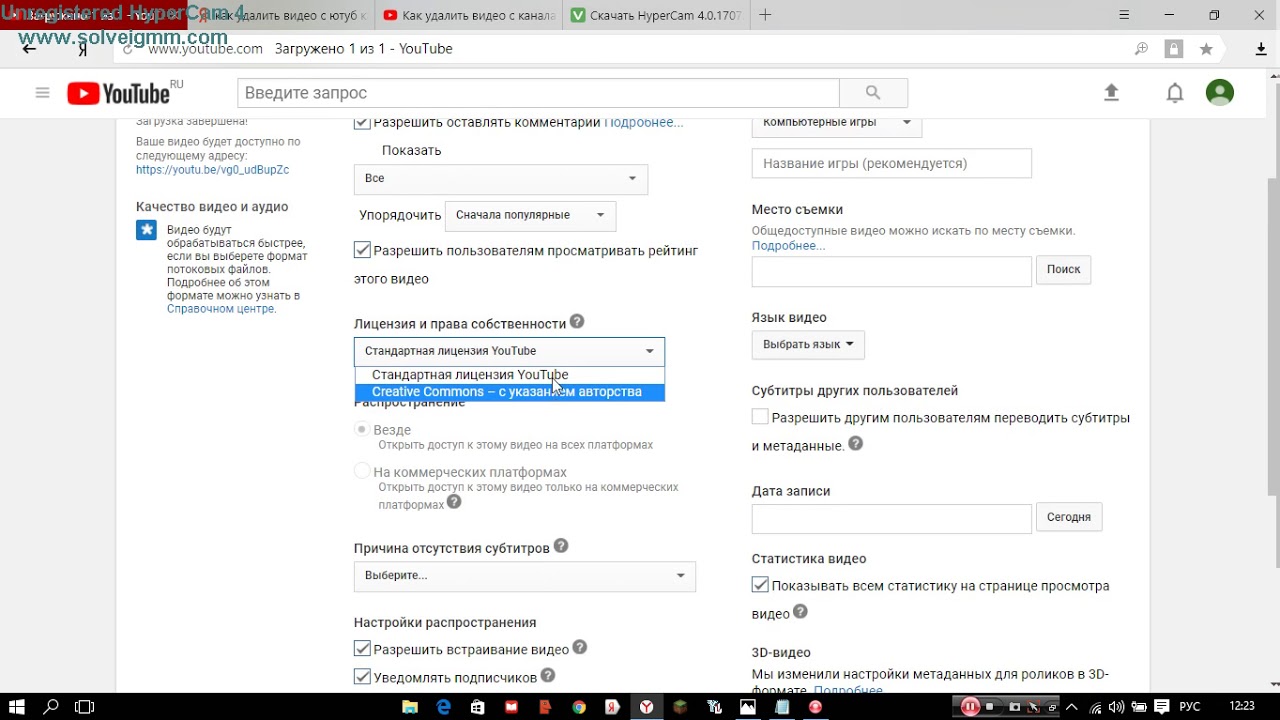Focus the YouTube search box
Screen dimensions: 1280x720
tap(538, 93)
